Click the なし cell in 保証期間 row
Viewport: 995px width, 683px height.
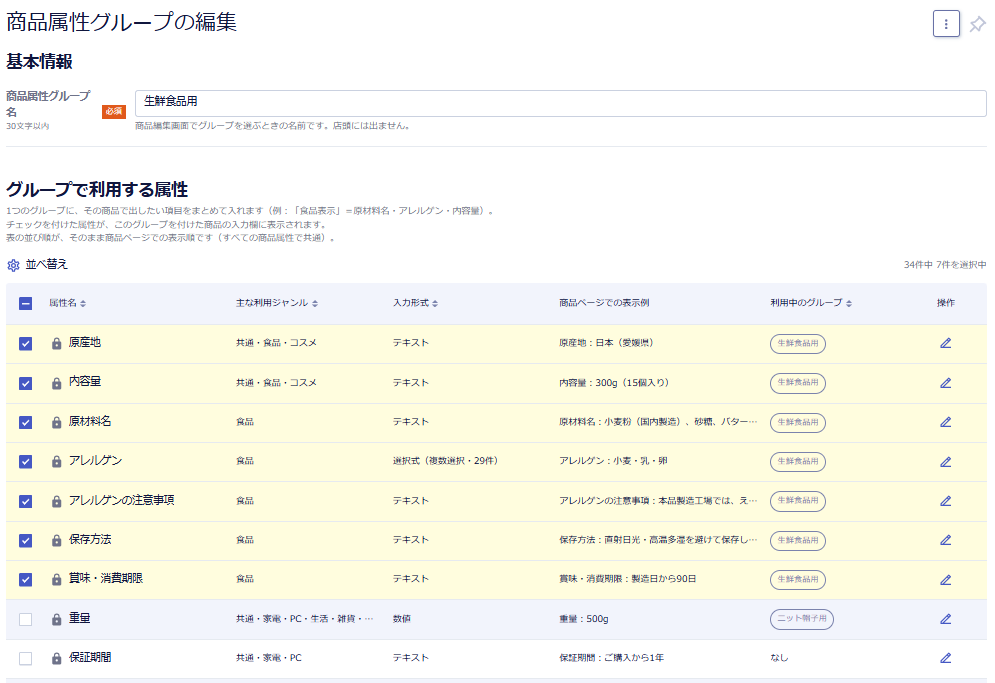point(779,658)
